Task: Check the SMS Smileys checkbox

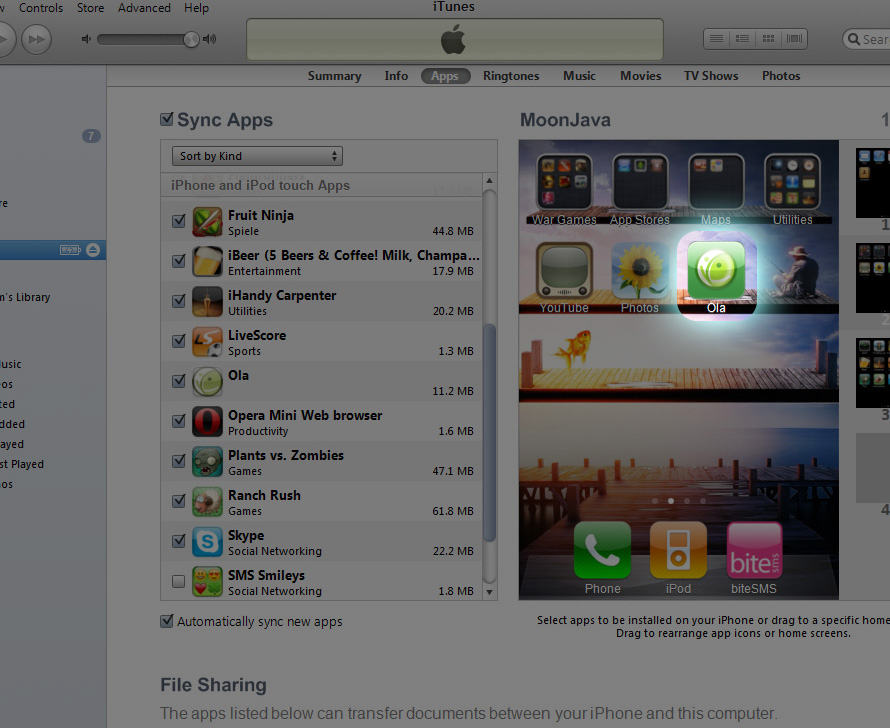Action: (x=179, y=581)
